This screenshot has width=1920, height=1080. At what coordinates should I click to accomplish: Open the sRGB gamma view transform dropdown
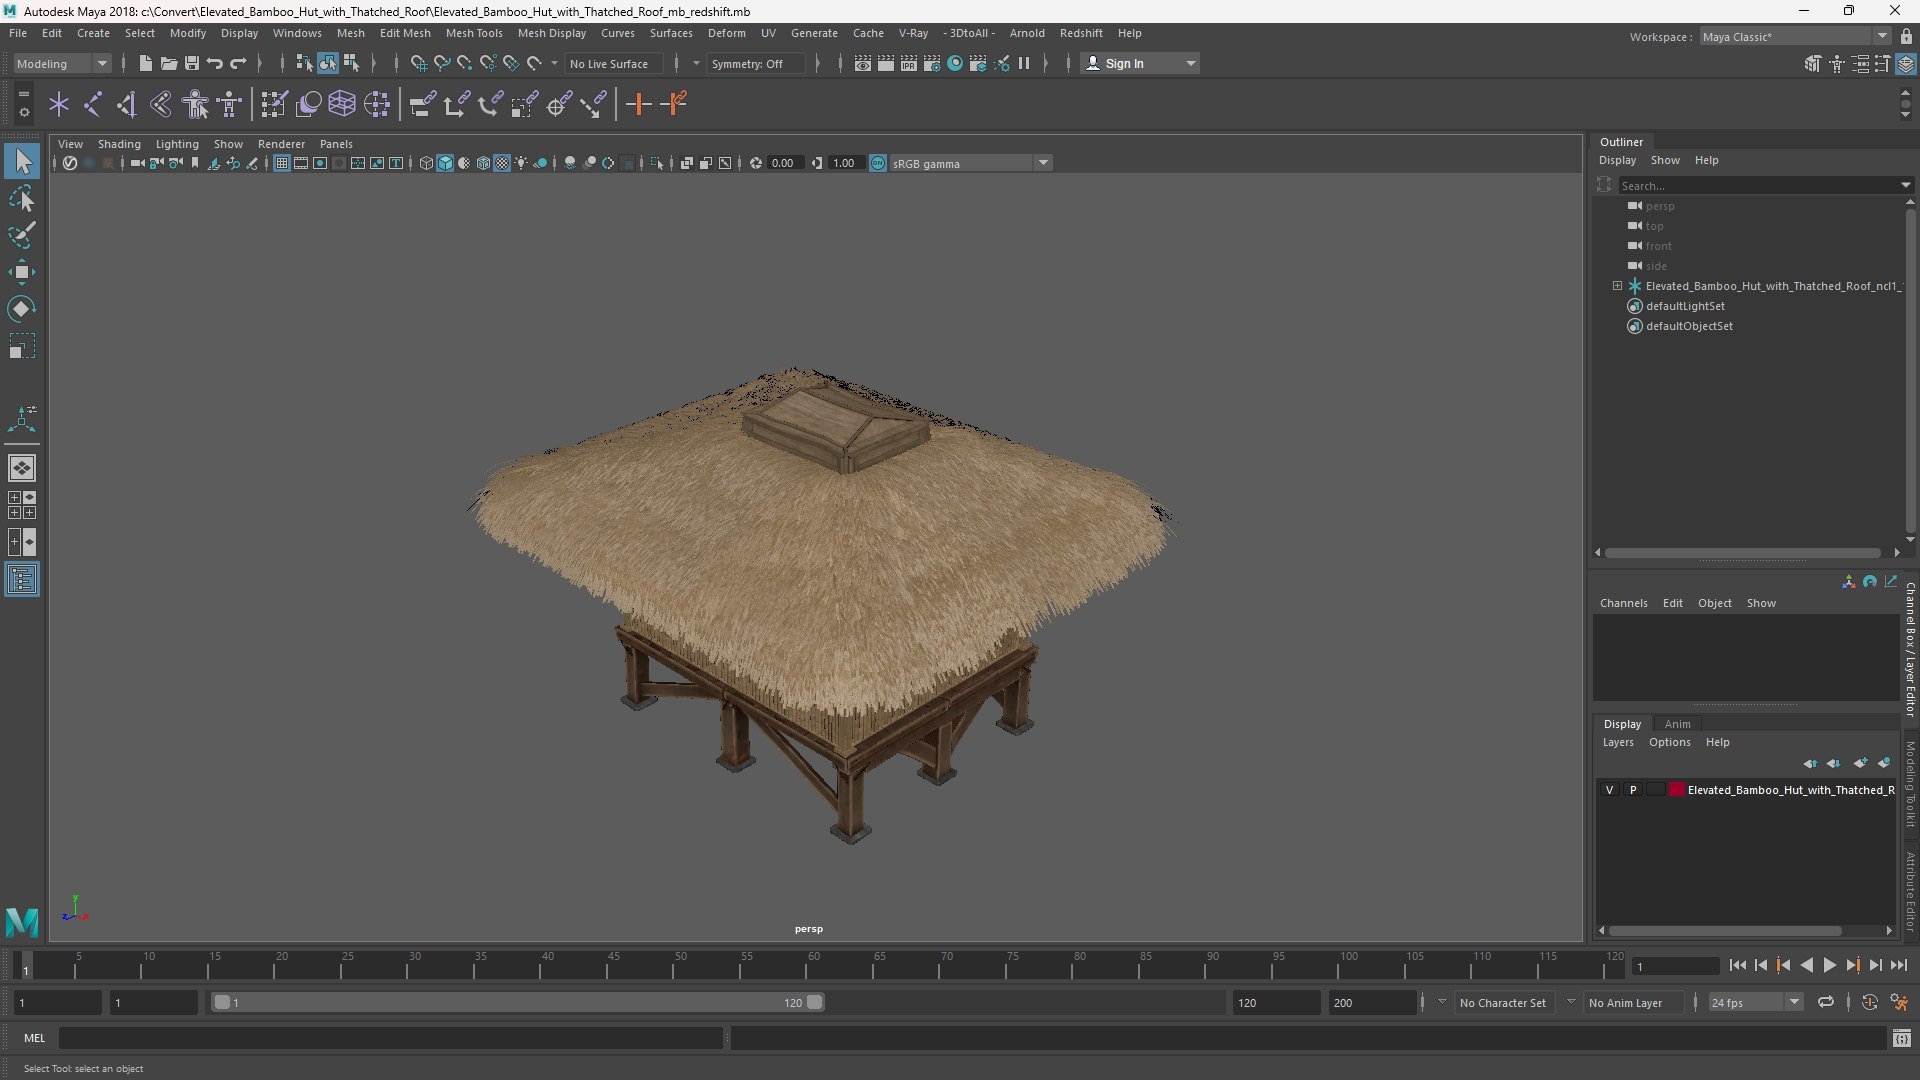click(x=970, y=163)
